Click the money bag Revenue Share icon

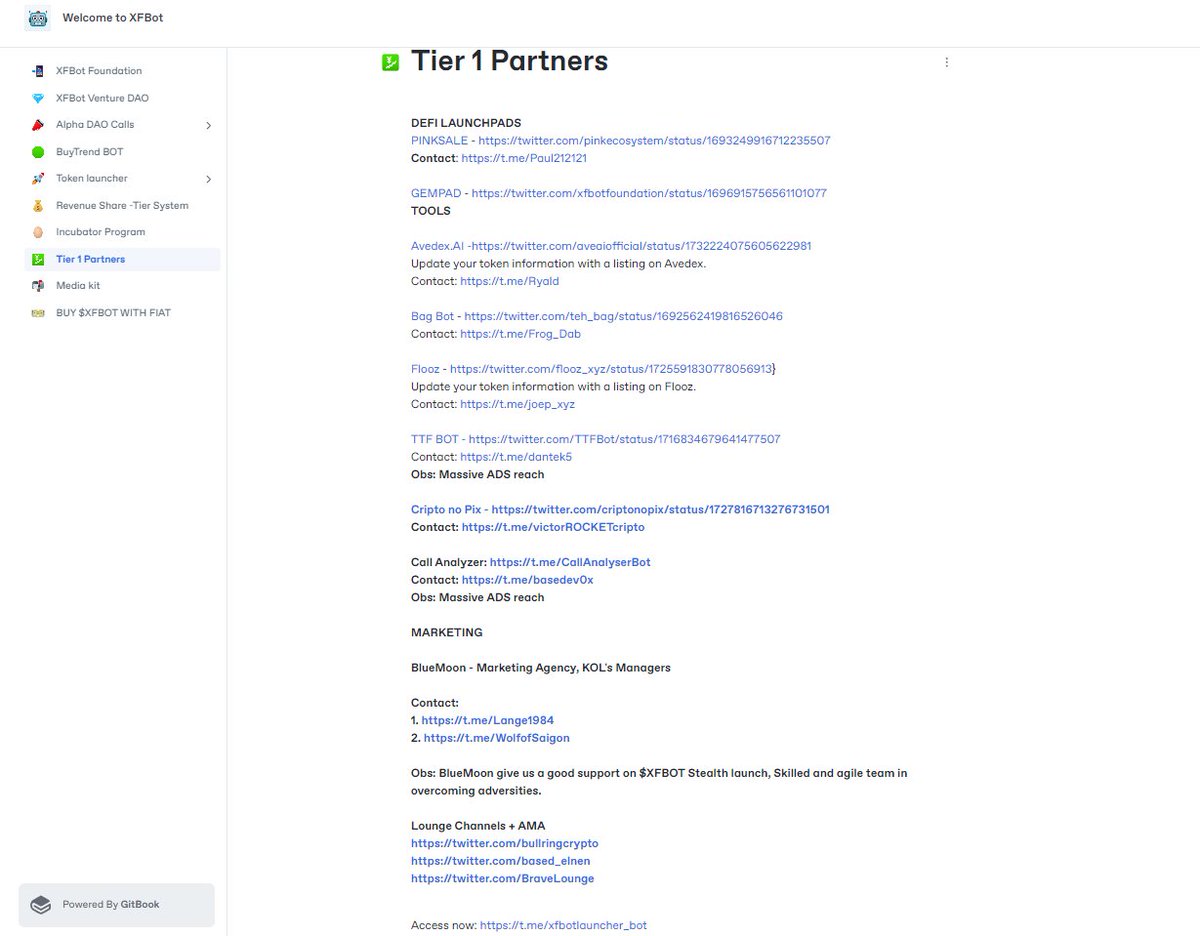[x=38, y=206]
